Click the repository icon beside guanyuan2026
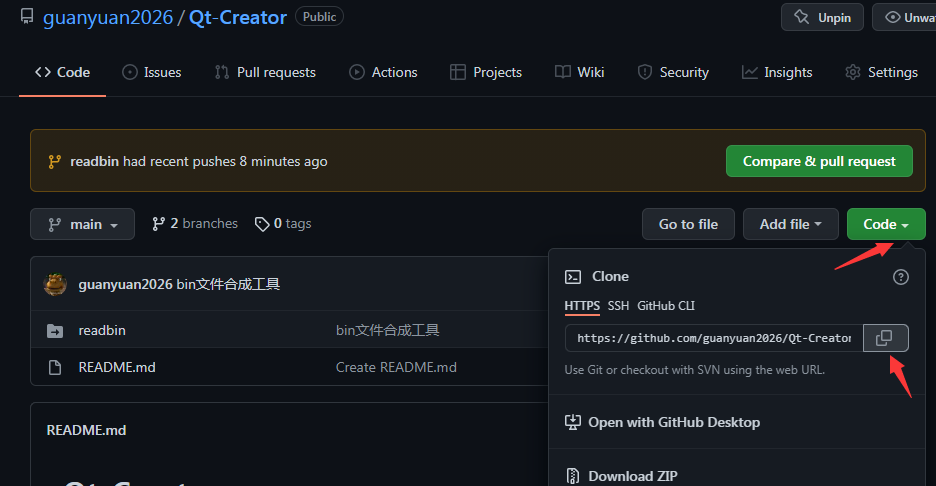This screenshot has height=486, width=936. [x=27, y=16]
